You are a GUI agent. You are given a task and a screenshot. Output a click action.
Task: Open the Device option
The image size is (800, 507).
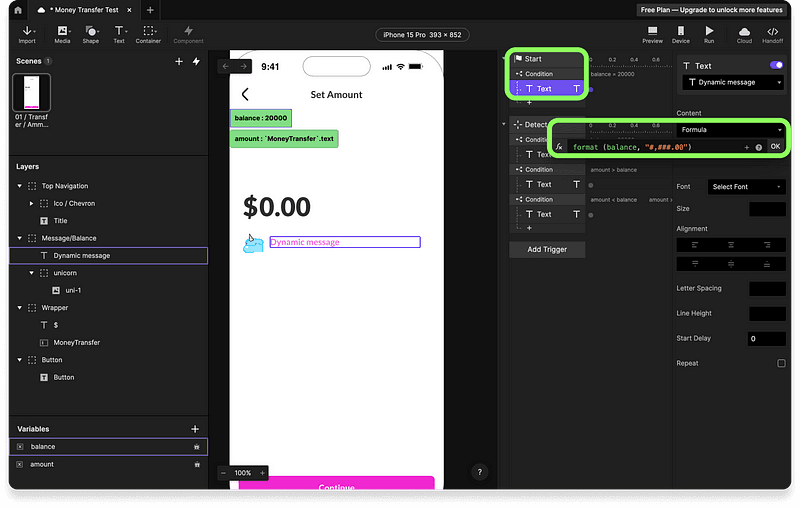(681, 35)
